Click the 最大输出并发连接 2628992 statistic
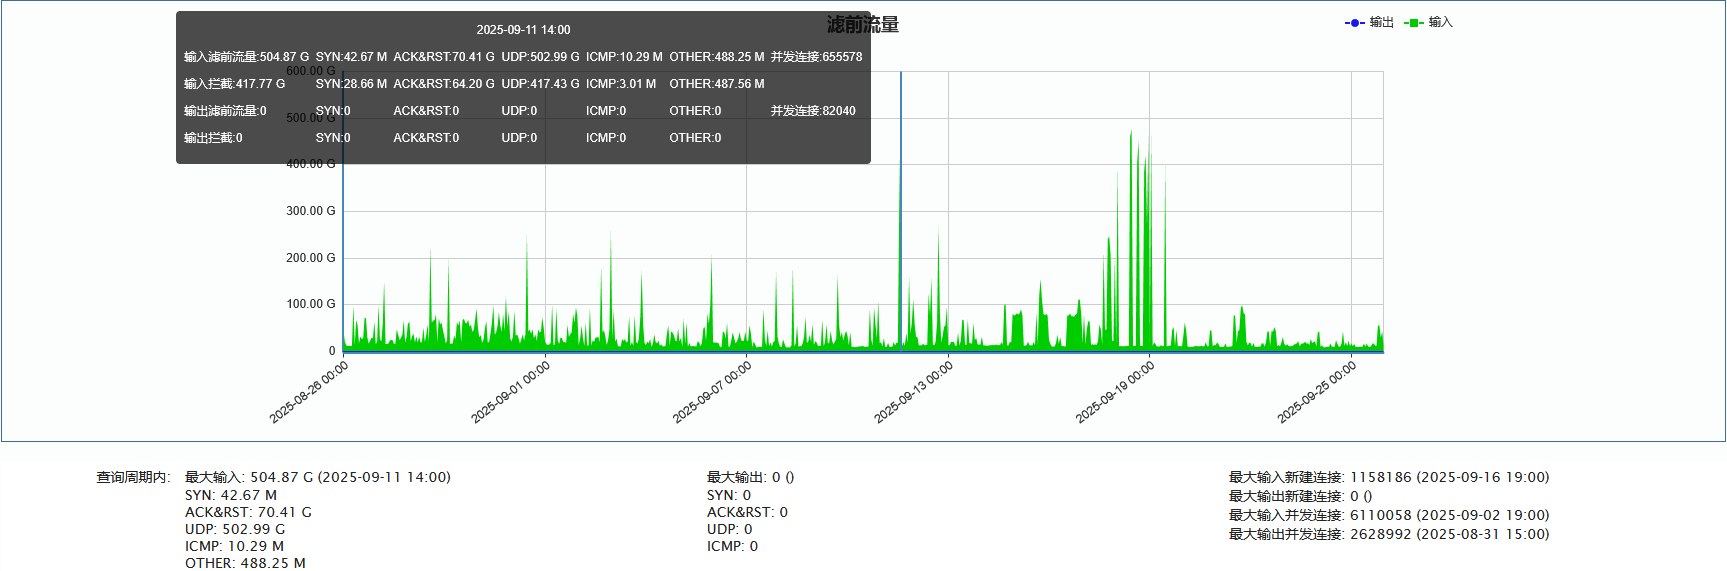The height and width of the screenshot is (571, 1727). tap(1388, 535)
